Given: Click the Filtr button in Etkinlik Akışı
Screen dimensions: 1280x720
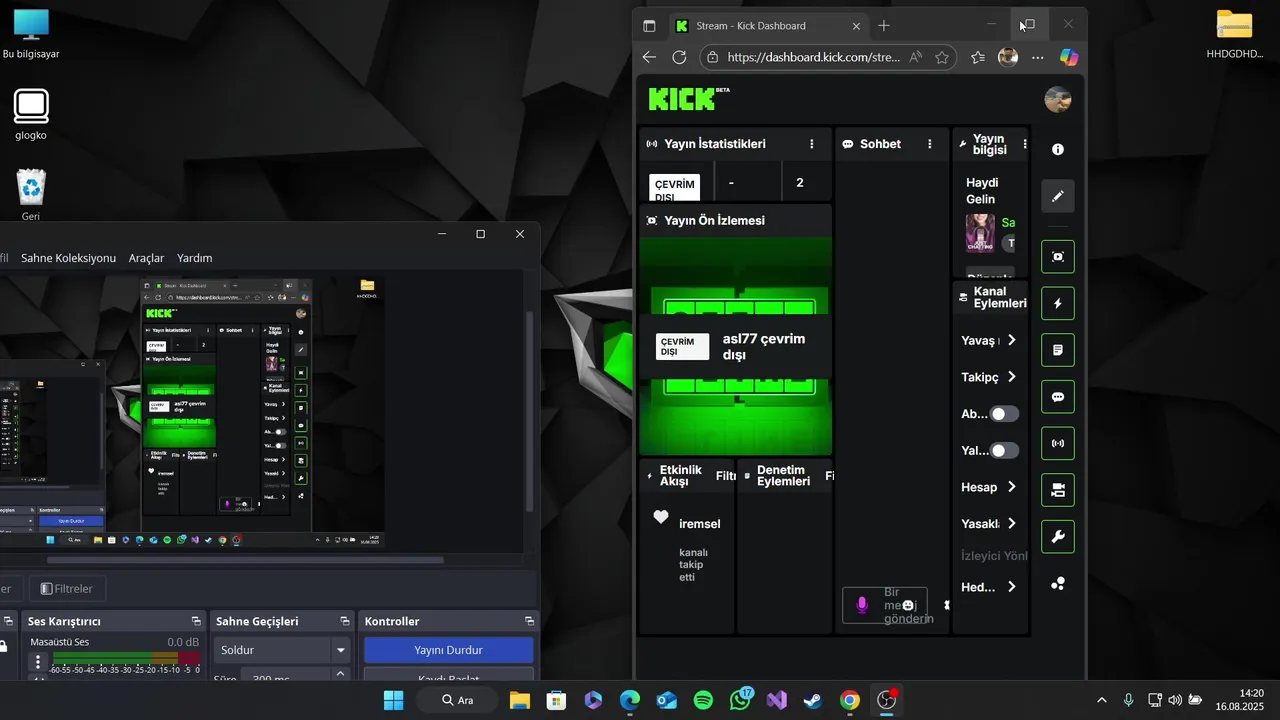Looking at the screenshot, I should click(x=726, y=476).
